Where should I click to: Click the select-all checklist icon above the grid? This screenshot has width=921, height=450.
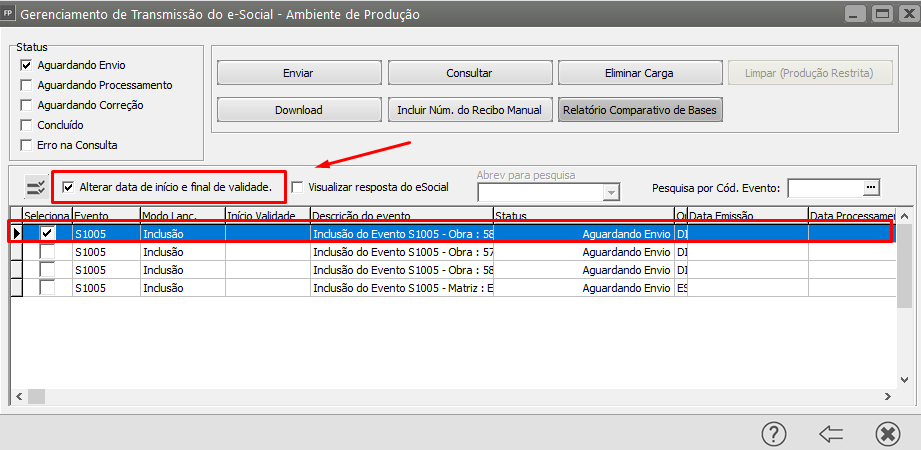tap(36, 188)
